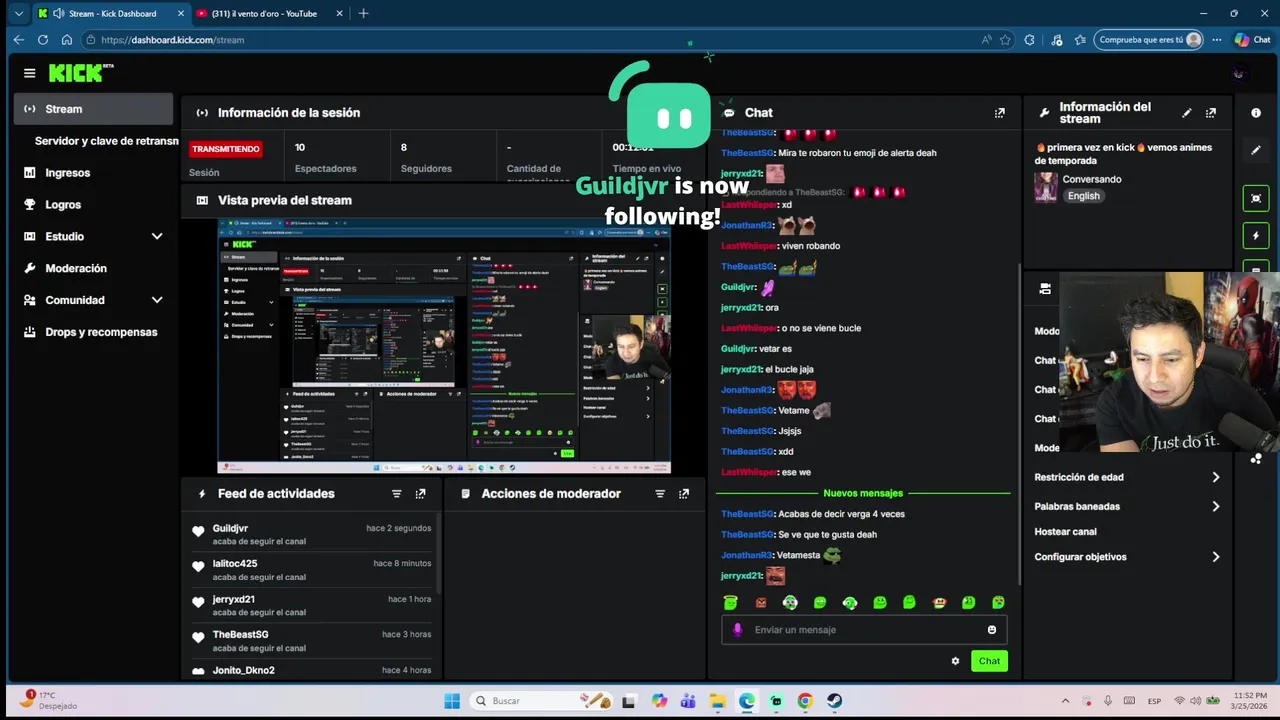Add page to favorites star

click(1005, 40)
